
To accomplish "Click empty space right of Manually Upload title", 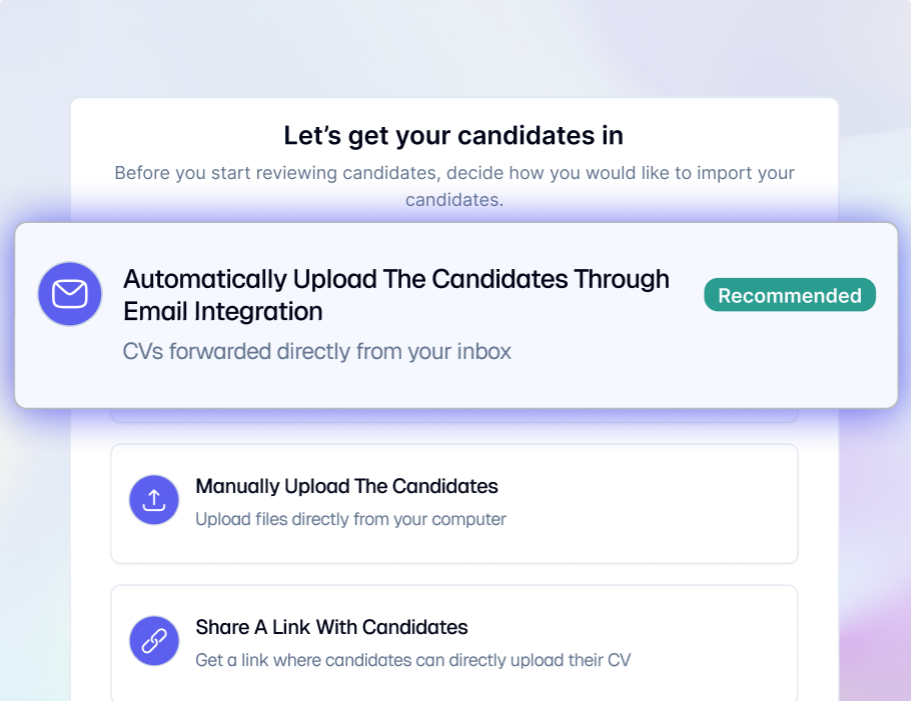I will [x=650, y=487].
